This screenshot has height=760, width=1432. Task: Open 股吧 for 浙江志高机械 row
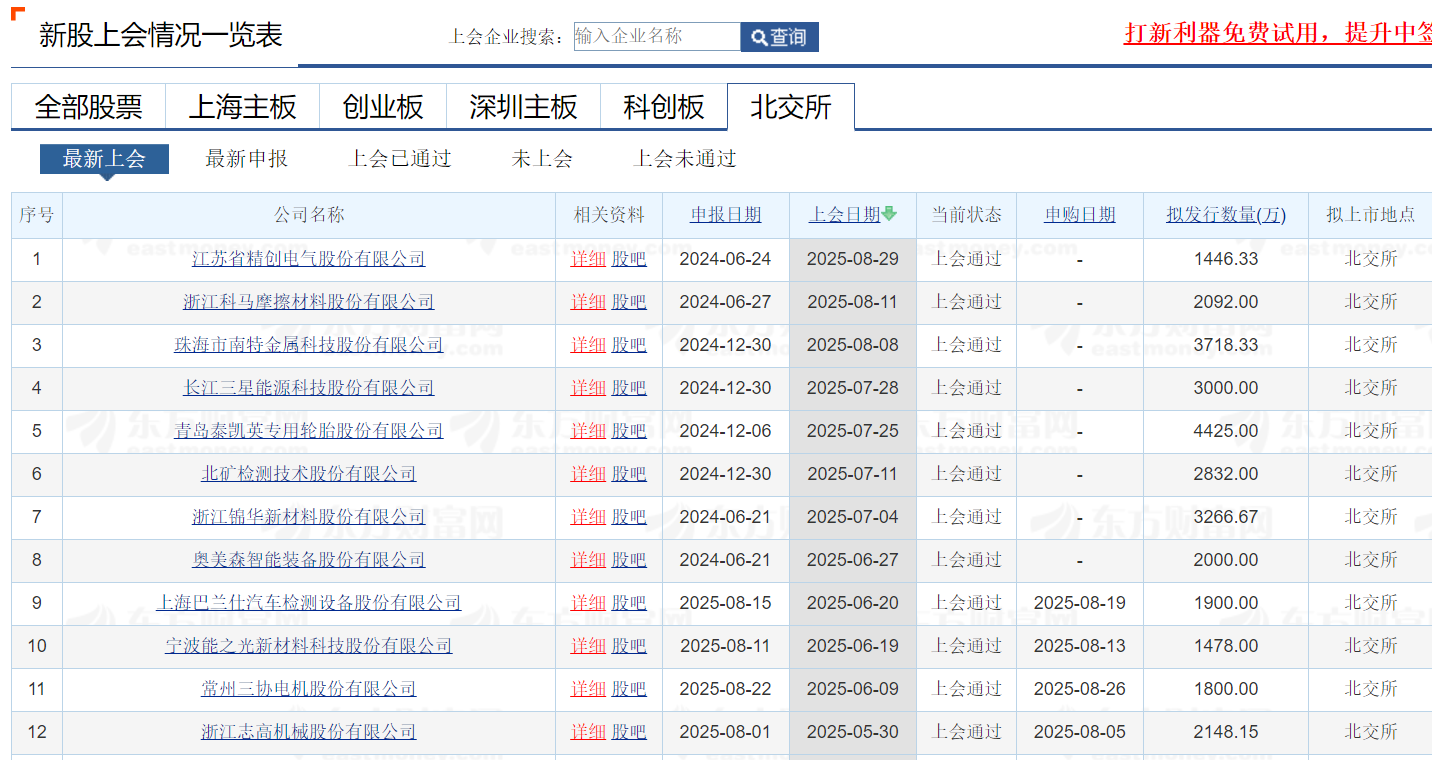pyautogui.click(x=629, y=732)
